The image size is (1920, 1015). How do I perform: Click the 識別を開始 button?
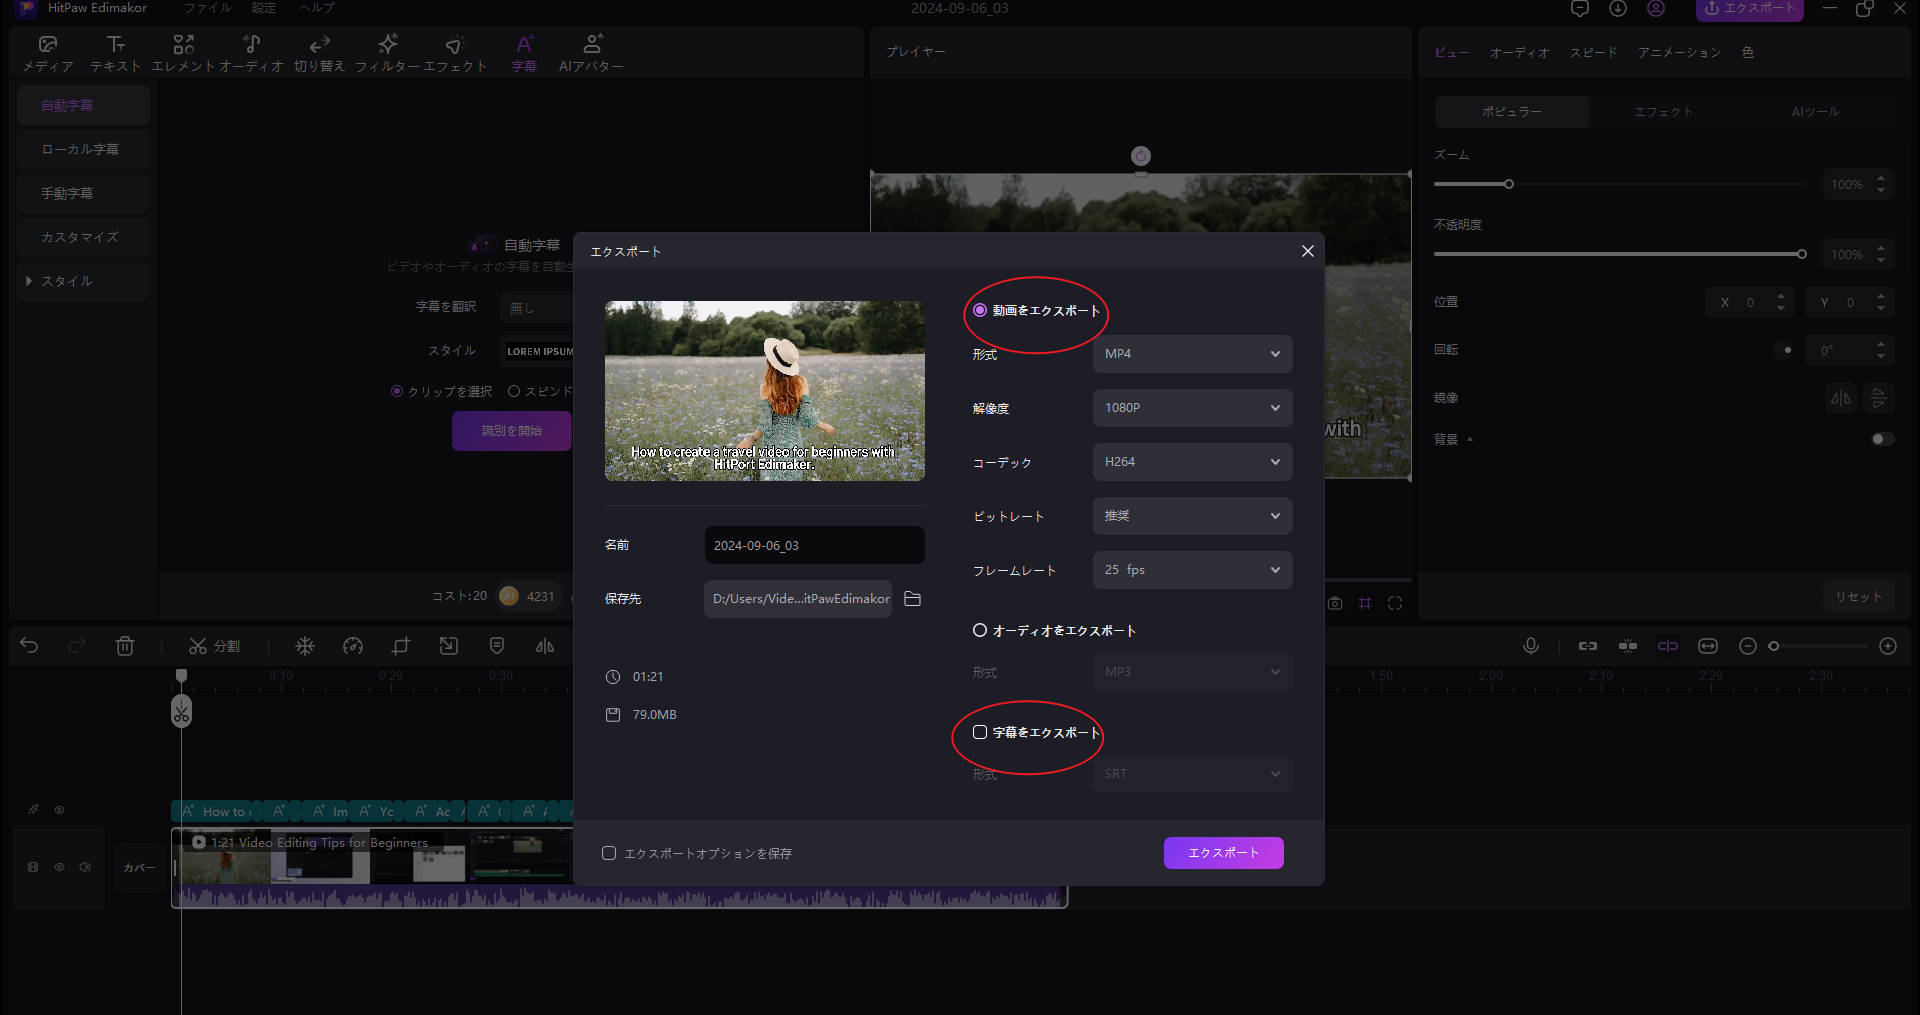click(511, 431)
